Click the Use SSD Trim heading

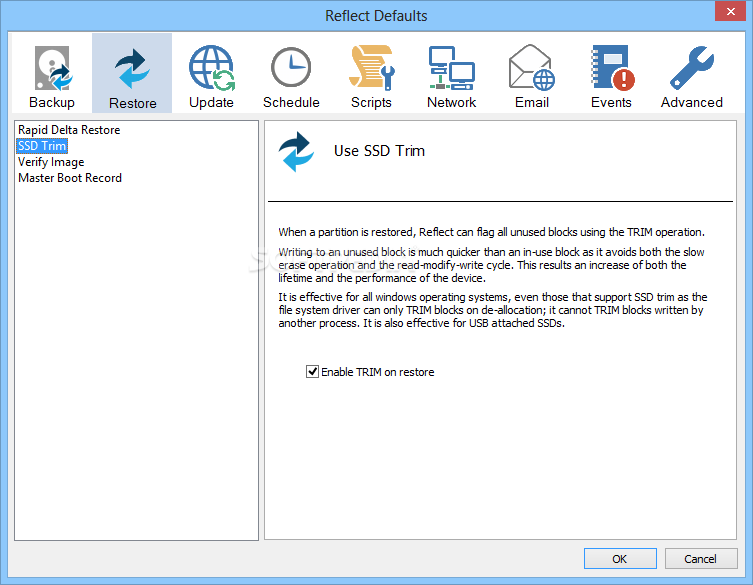379,151
